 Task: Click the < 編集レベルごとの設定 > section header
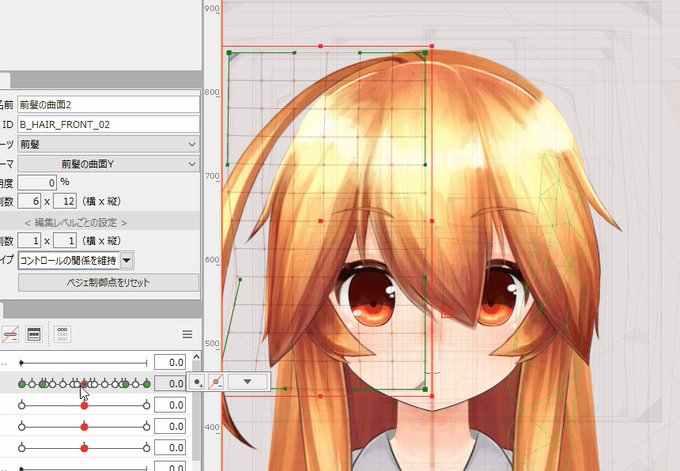(x=76, y=222)
